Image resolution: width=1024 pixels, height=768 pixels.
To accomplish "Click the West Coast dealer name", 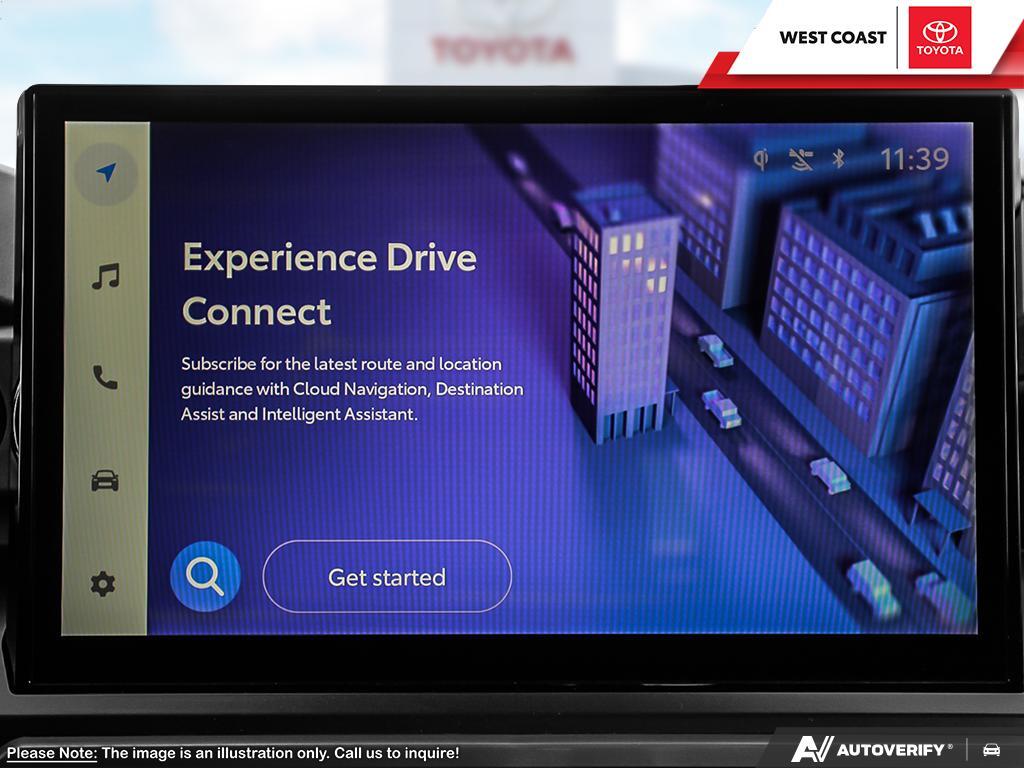I will pyautogui.click(x=832, y=38).
